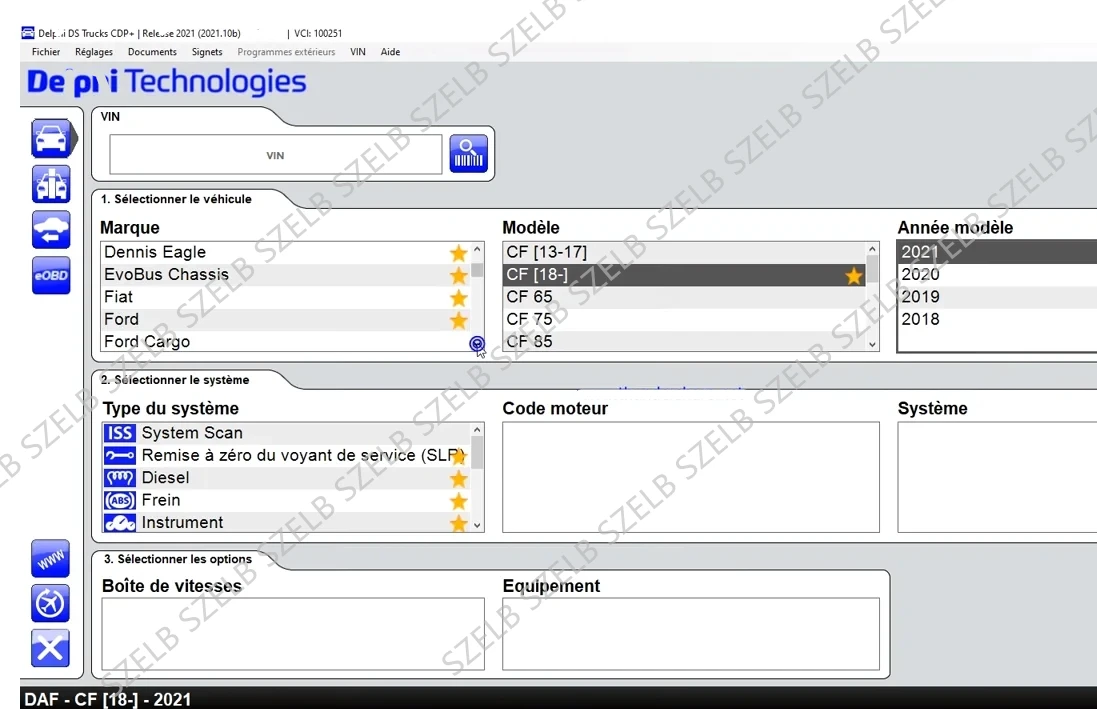Open the Documents menu

153,52
